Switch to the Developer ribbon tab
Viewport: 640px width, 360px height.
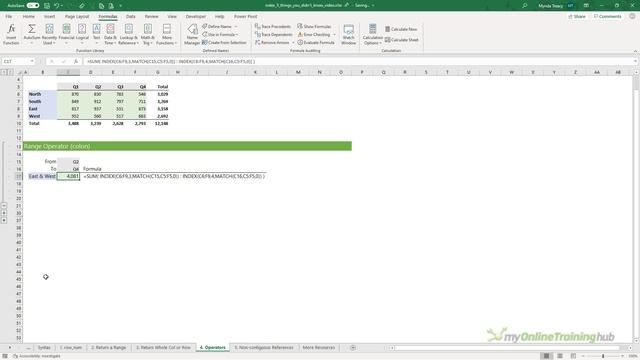pyautogui.click(x=196, y=16)
